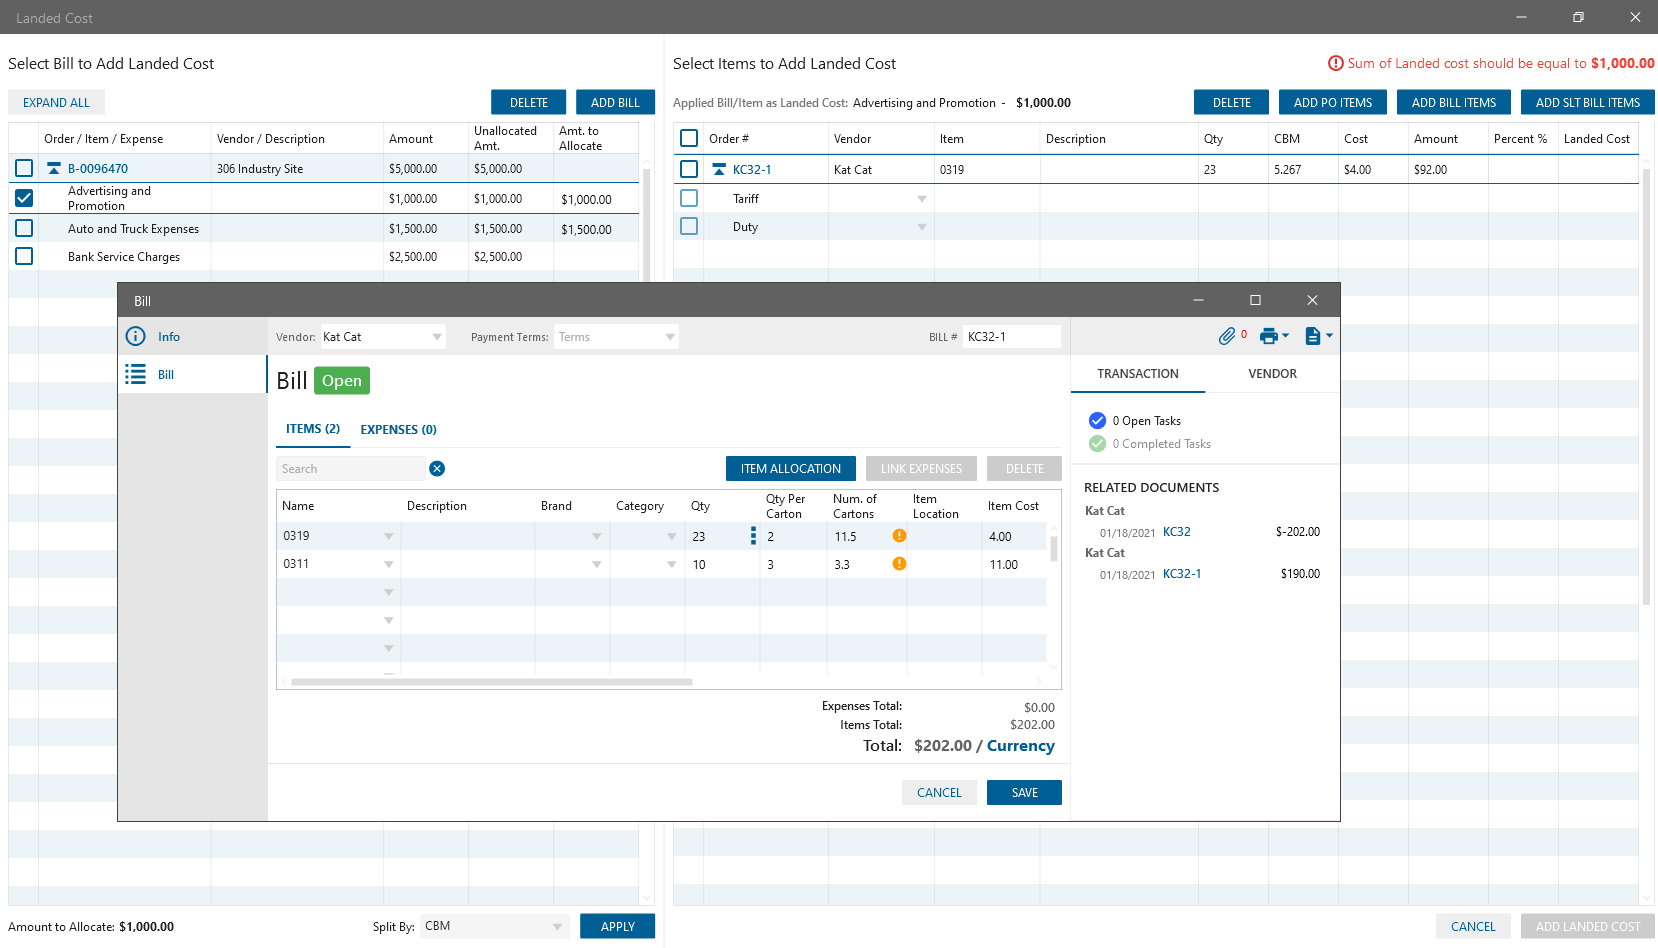The width and height of the screenshot is (1658, 948).
Task: Open the printer icon menu
Action: pyautogui.click(x=1273, y=336)
